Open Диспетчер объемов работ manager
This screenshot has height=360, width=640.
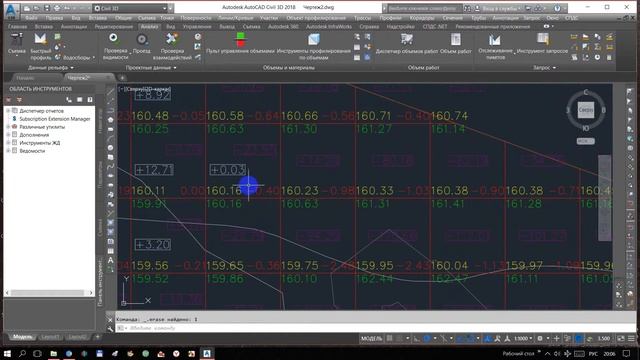[x=407, y=44]
